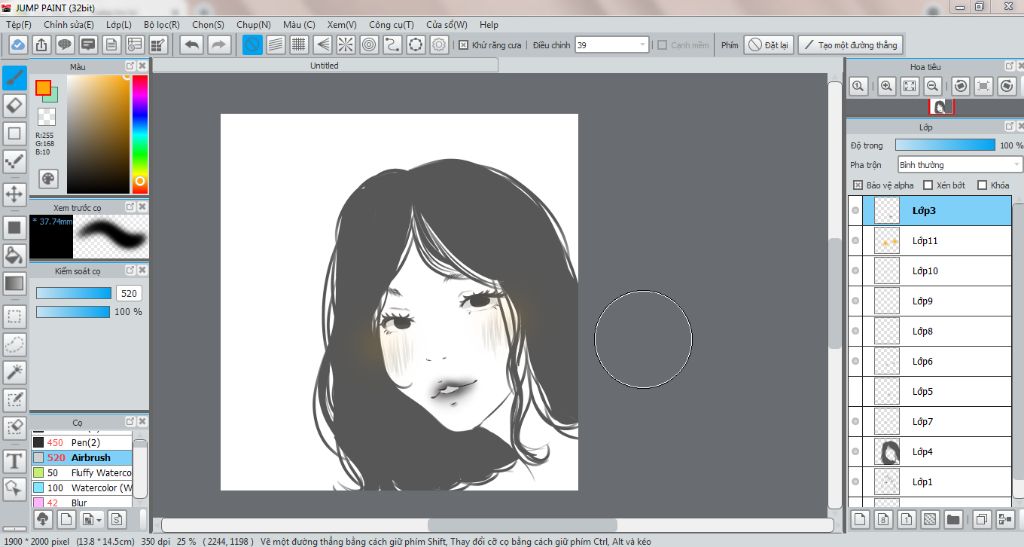Open Pha trộn blending mode dropdown
The width and height of the screenshot is (1024, 547).
959,164
